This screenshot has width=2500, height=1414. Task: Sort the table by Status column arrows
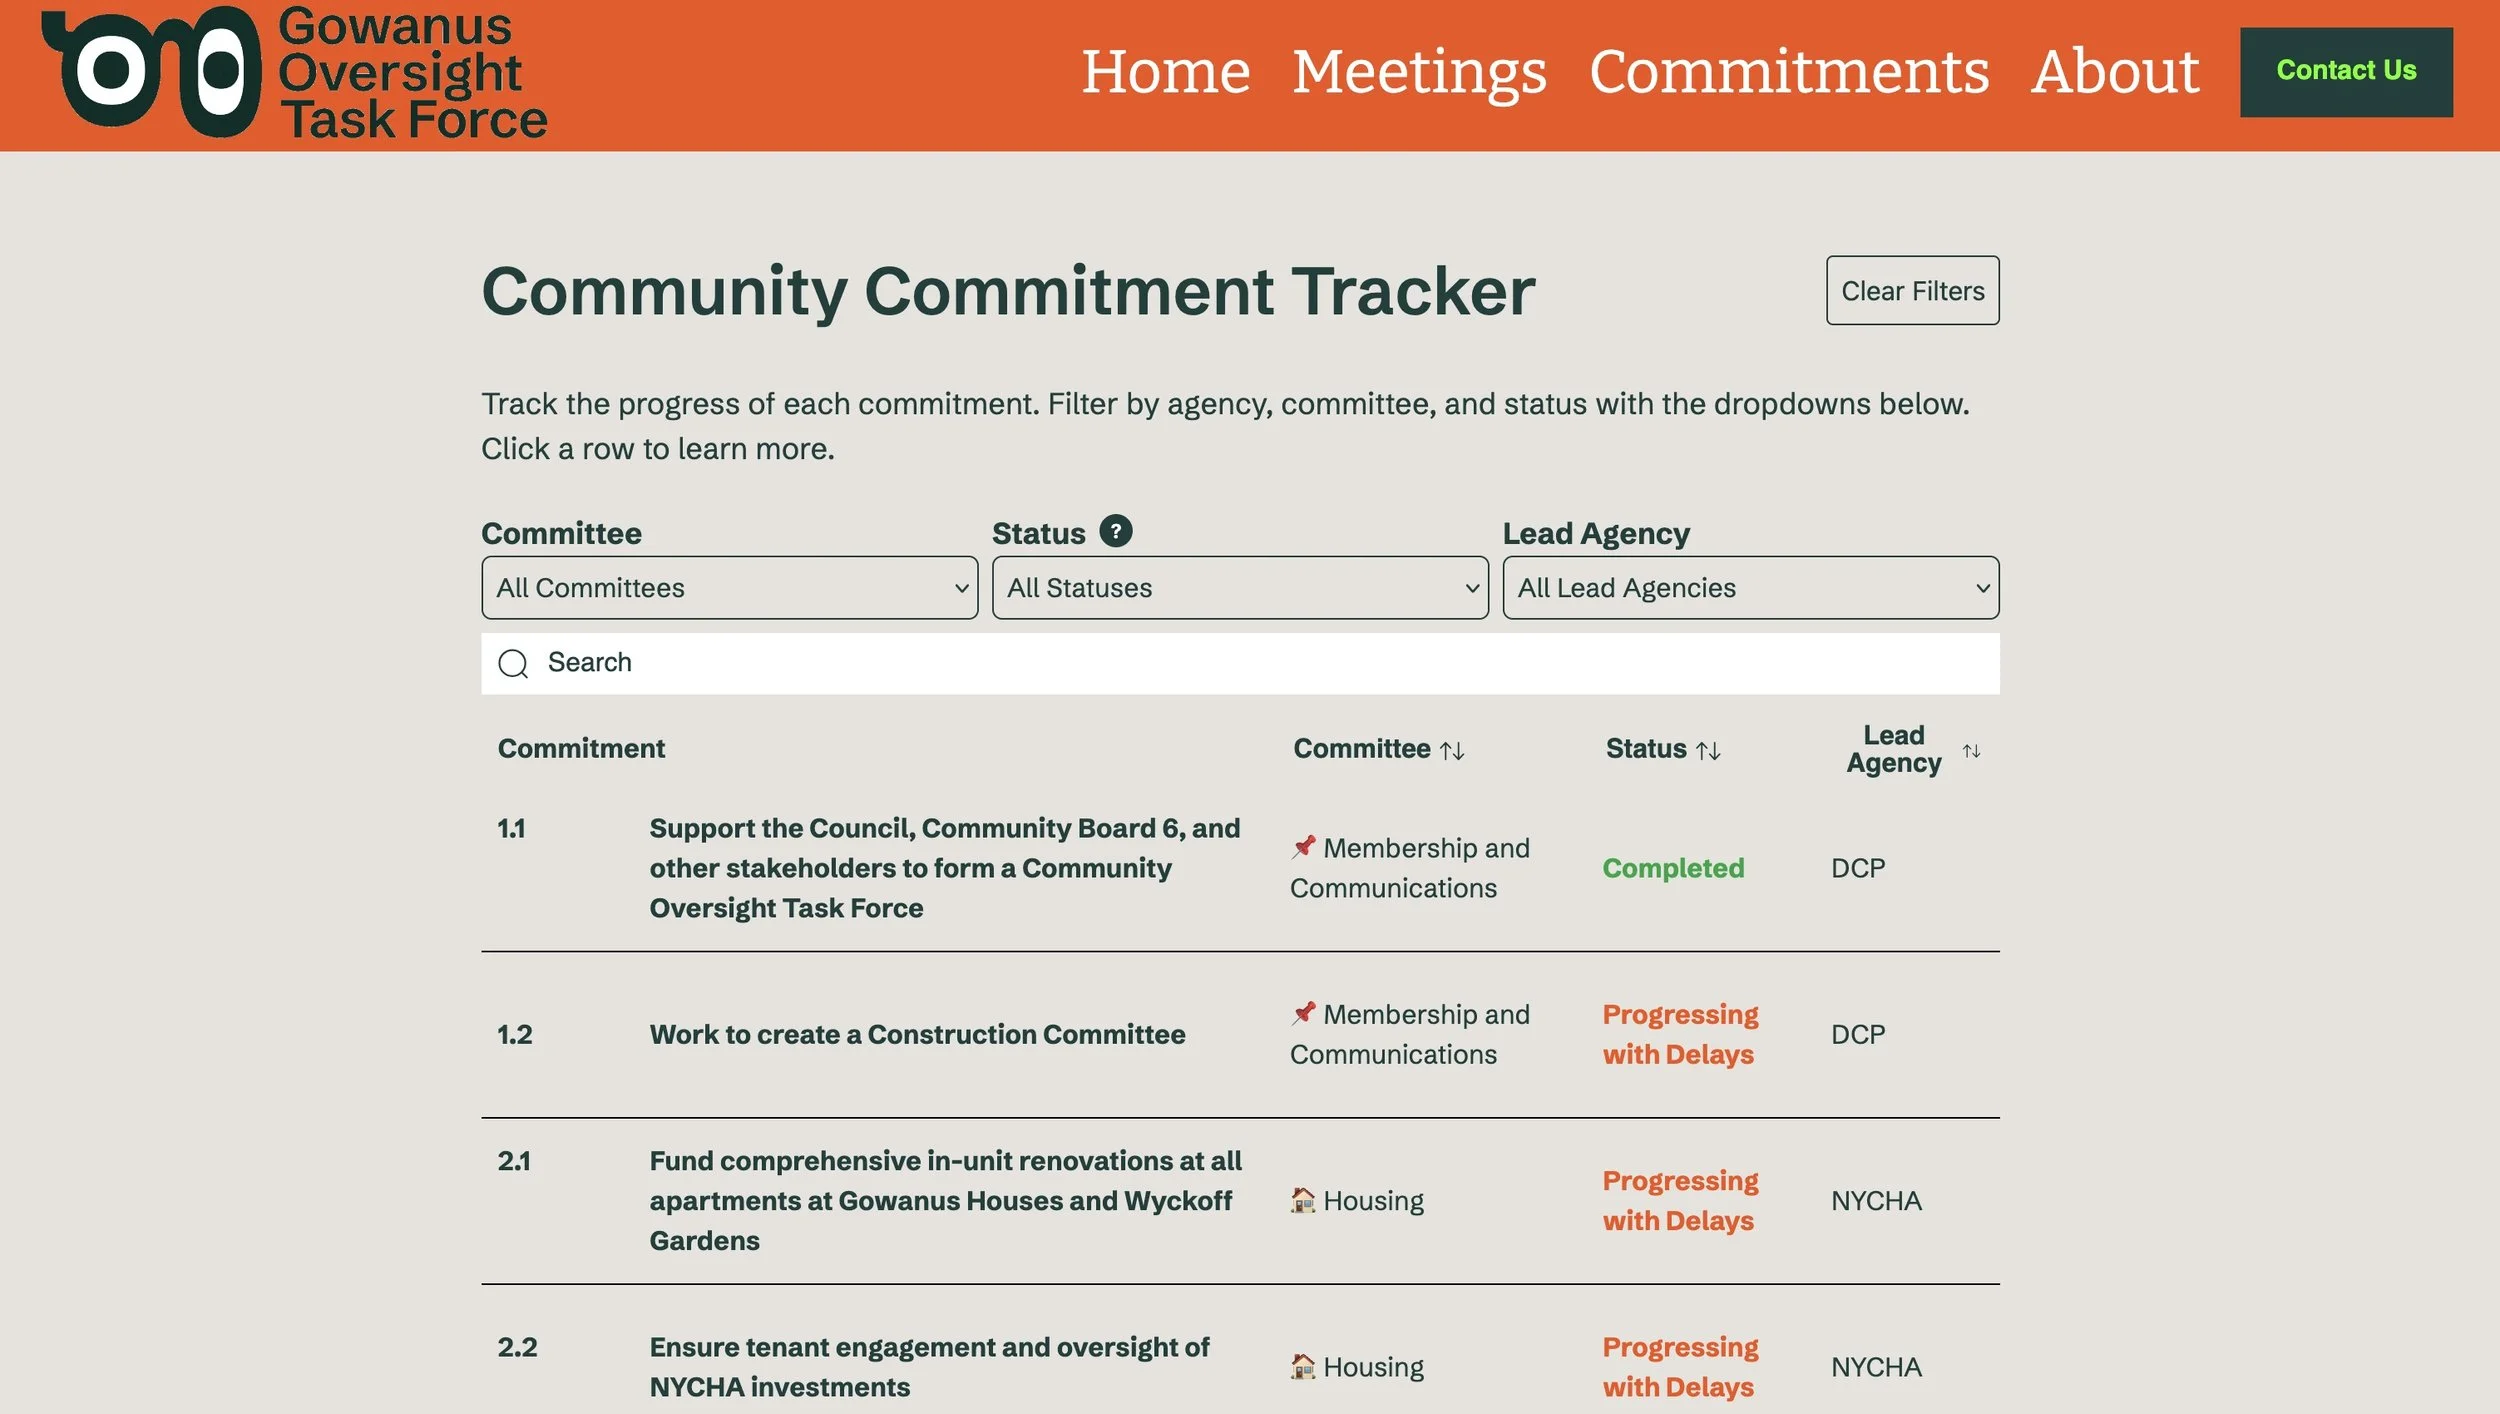1708,750
